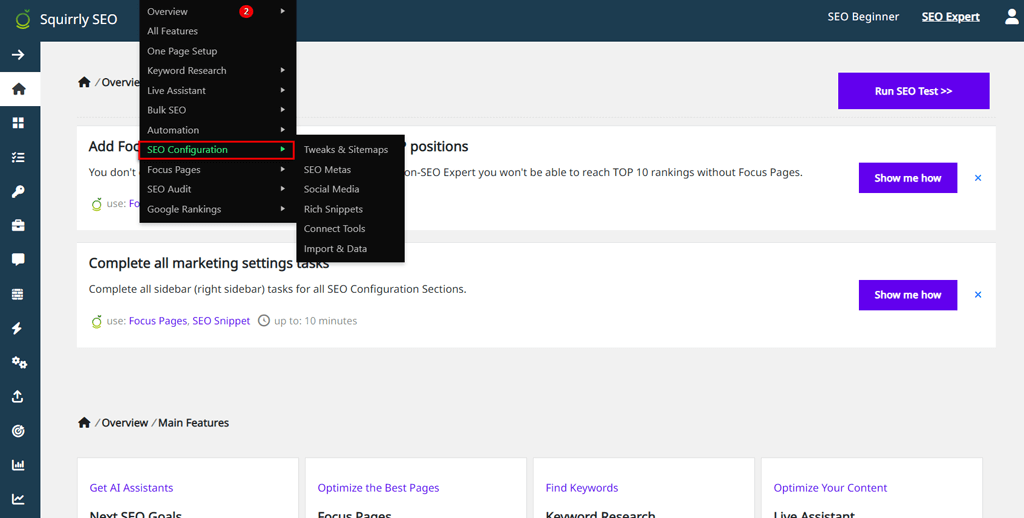
Task: Click the home icon in the top breadcrumb
Action: (84, 82)
